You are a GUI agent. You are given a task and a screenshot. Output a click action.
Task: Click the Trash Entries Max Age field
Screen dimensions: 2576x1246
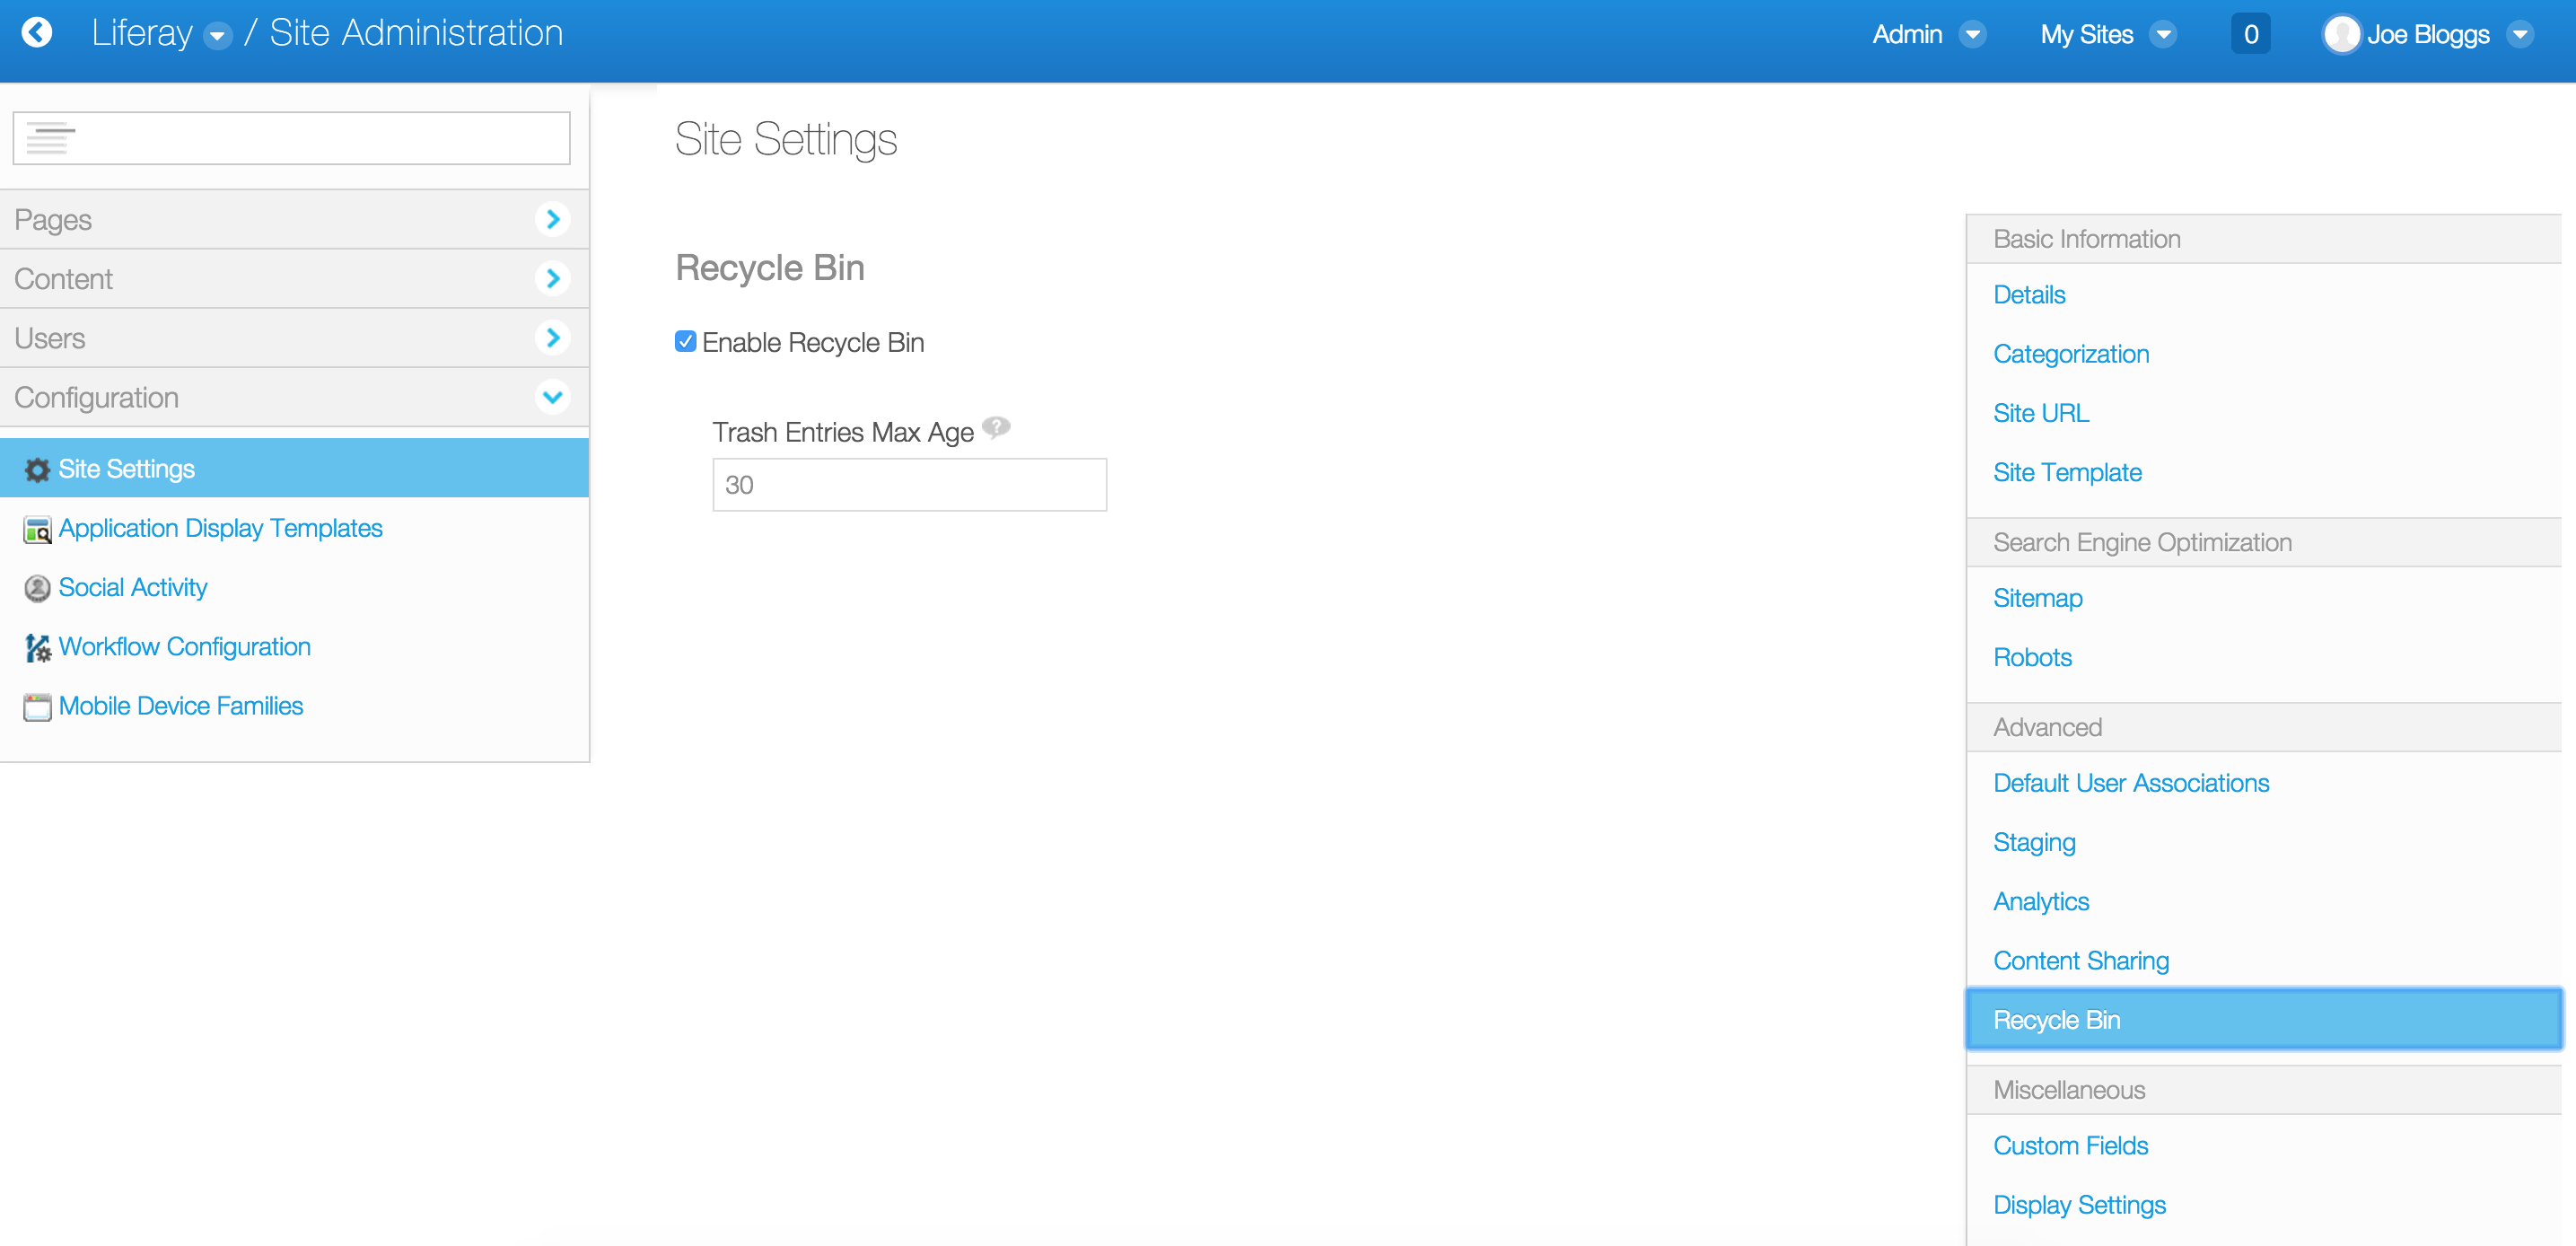[x=909, y=485]
